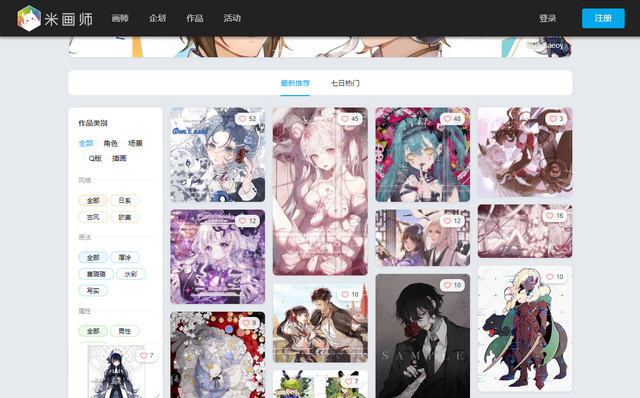Toggle the 厚涂 painting method tag
The image size is (640, 398).
pyautogui.click(x=124, y=258)
